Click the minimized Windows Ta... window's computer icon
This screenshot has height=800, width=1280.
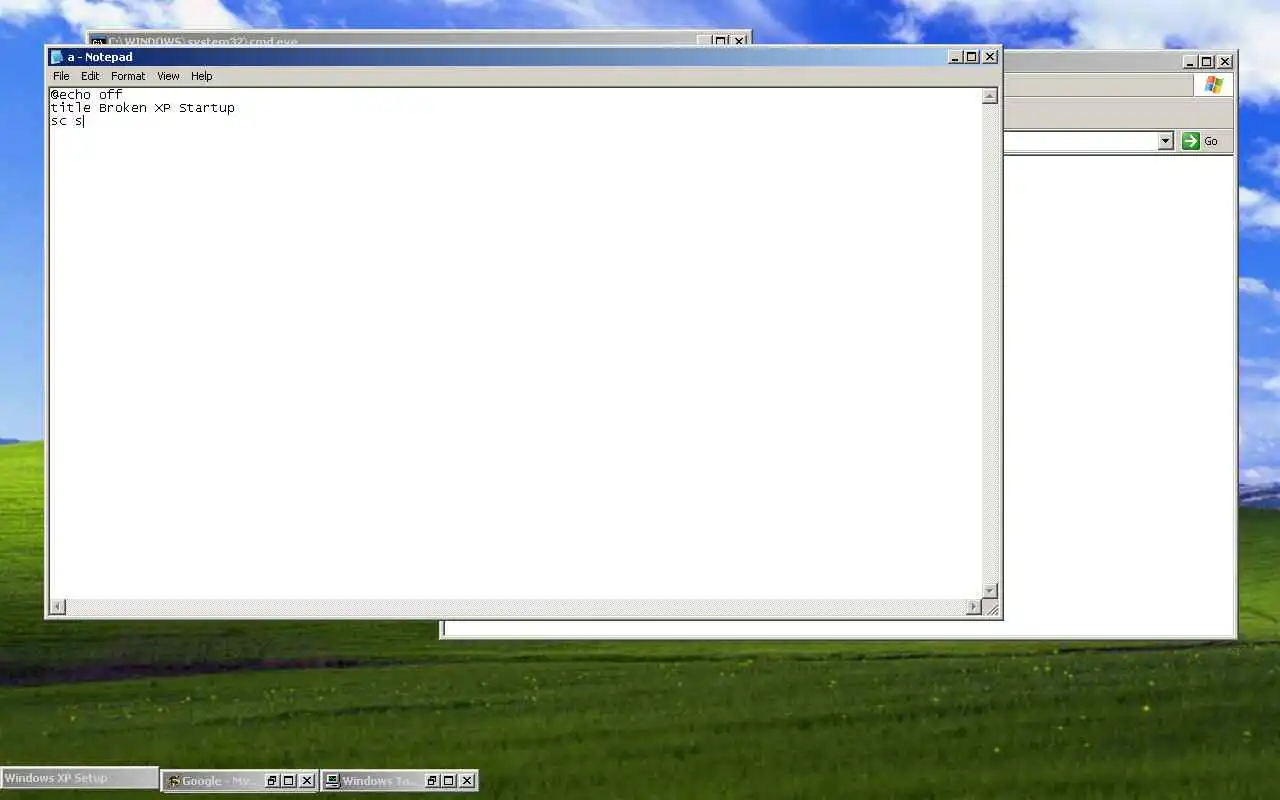pos(332,781)
